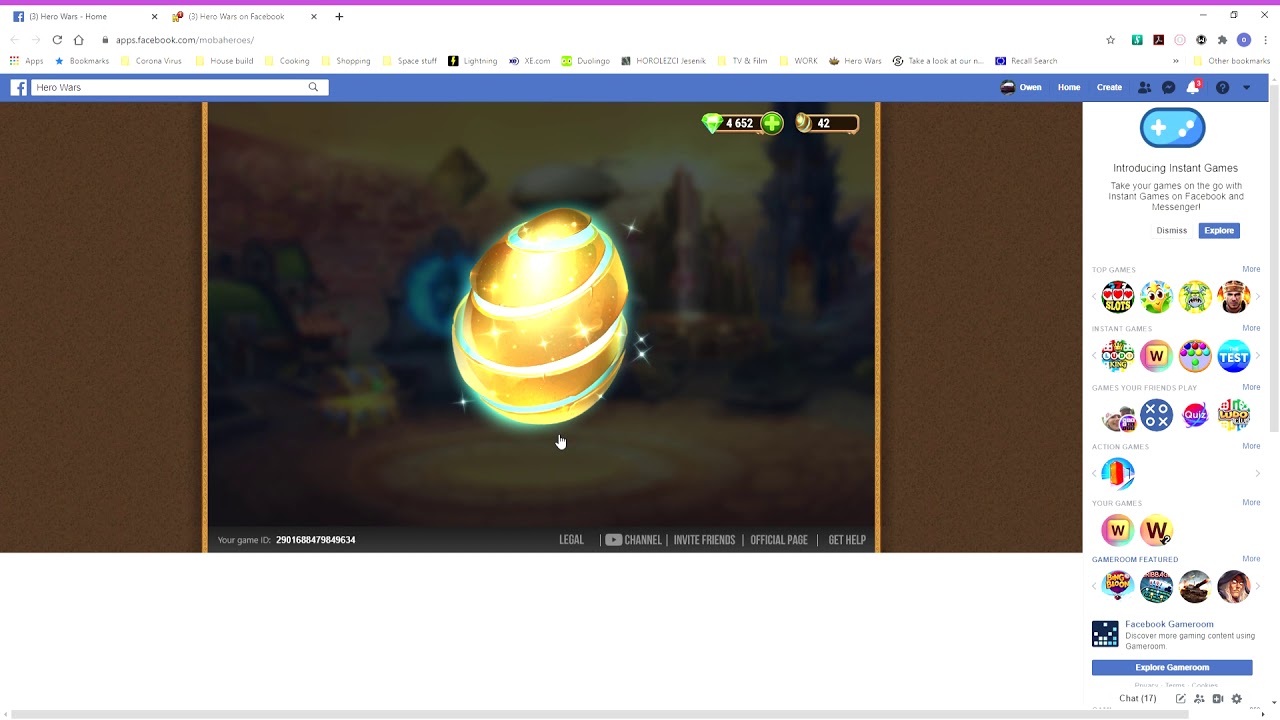This screenshot has width=1280, height=720.
Task: Open the Chrome extensions puzzle icon
Action: click(x=1222, y=40)
